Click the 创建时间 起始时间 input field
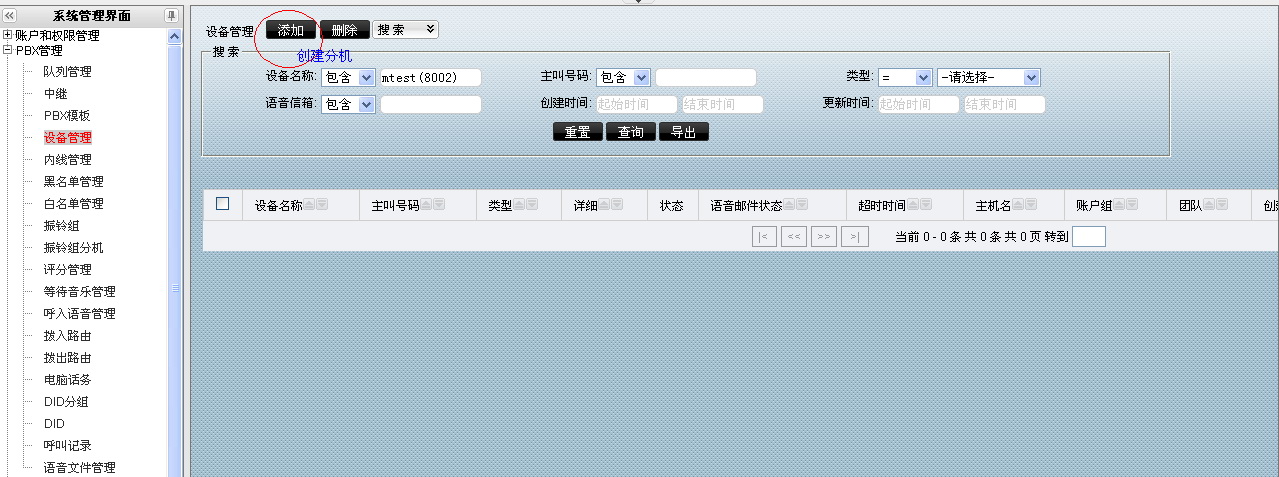The height and width of the screenshot is (477, 1279). [x=636, y=105]
